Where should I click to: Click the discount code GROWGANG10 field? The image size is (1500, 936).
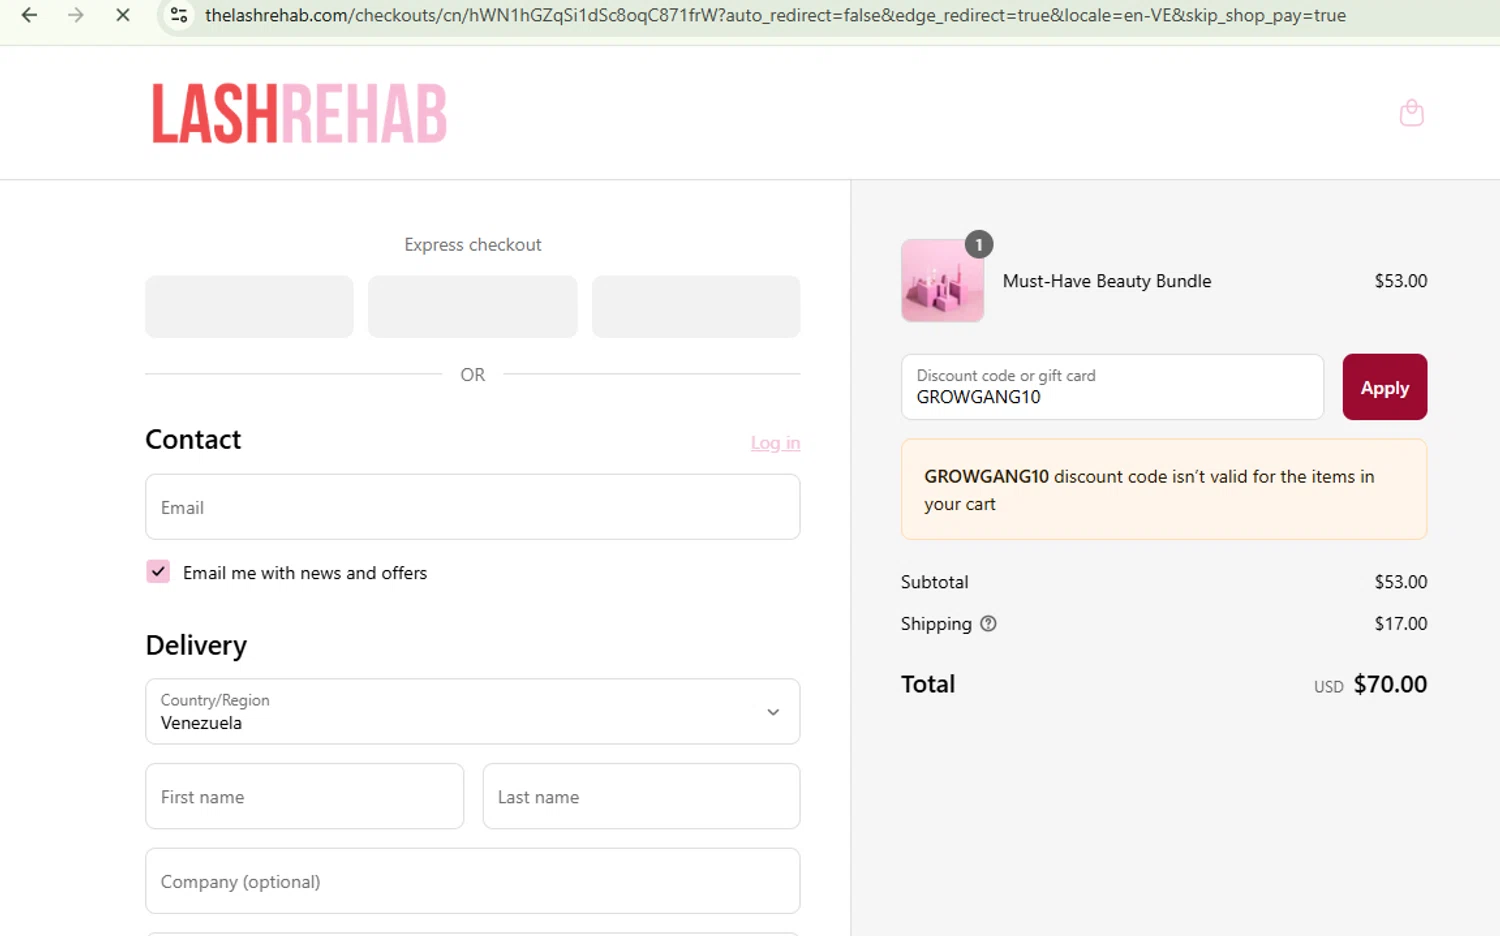[x=1112, y=387]
